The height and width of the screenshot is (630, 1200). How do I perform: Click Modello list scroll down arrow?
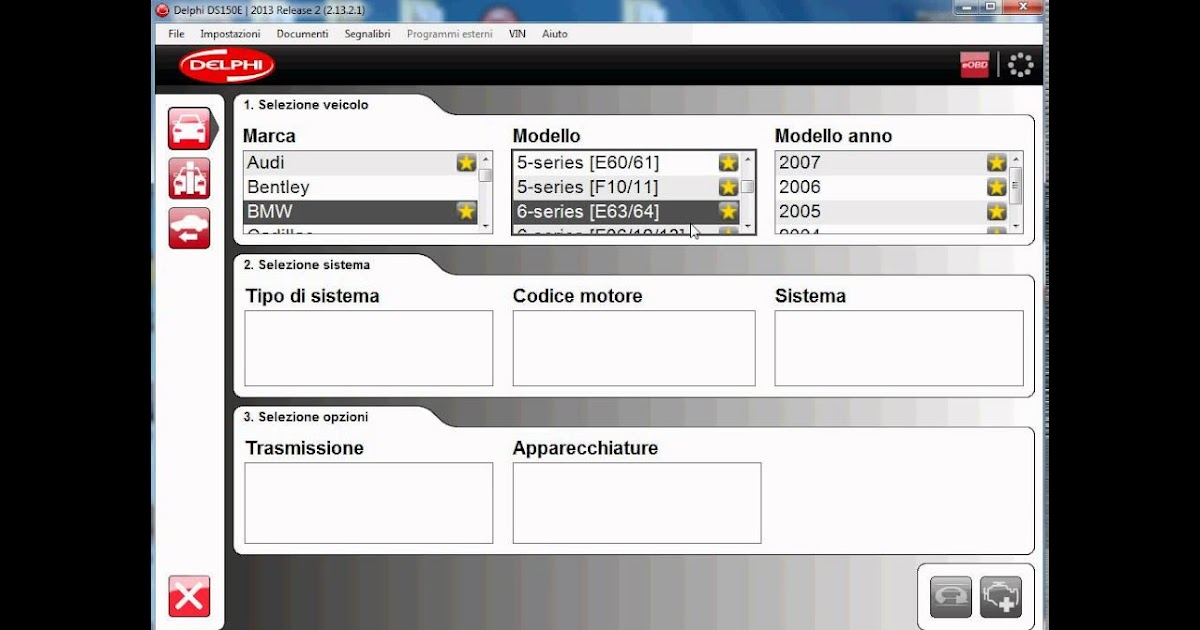[x=748, y=227]
